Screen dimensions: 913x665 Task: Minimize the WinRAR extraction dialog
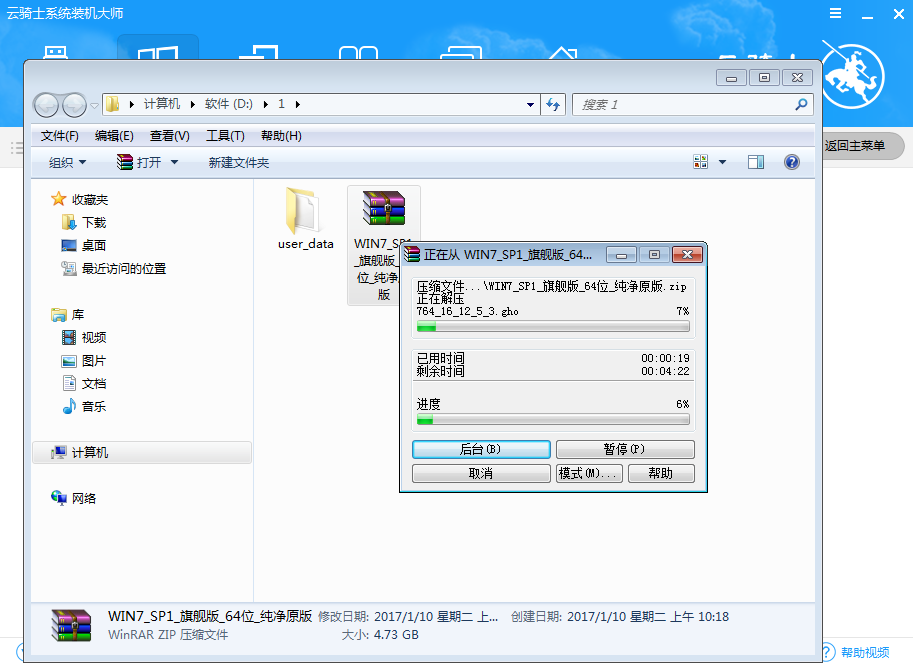(x=621, y=255)
